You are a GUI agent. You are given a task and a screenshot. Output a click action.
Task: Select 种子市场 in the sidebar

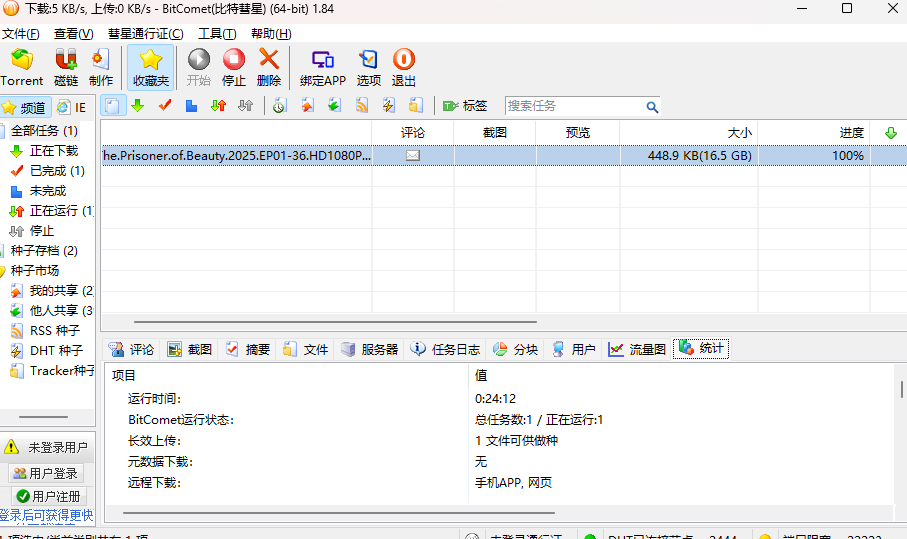click(35, 271)
